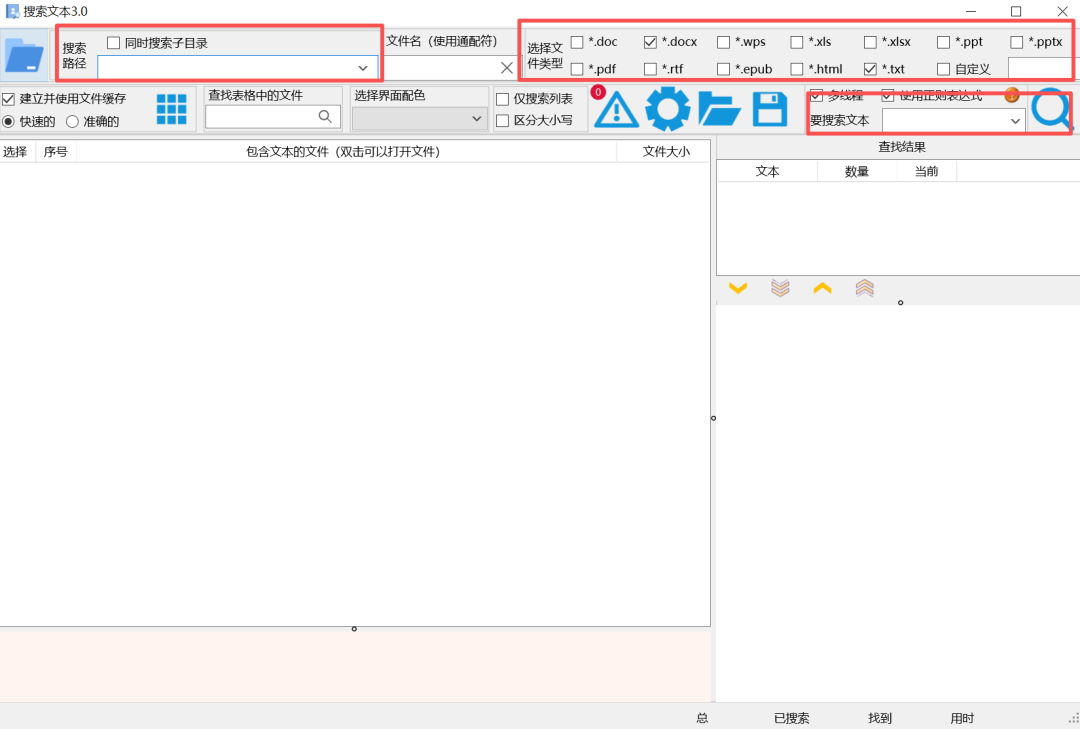
Task: Uncheck the *.docx file type
Action: [650, 42]
